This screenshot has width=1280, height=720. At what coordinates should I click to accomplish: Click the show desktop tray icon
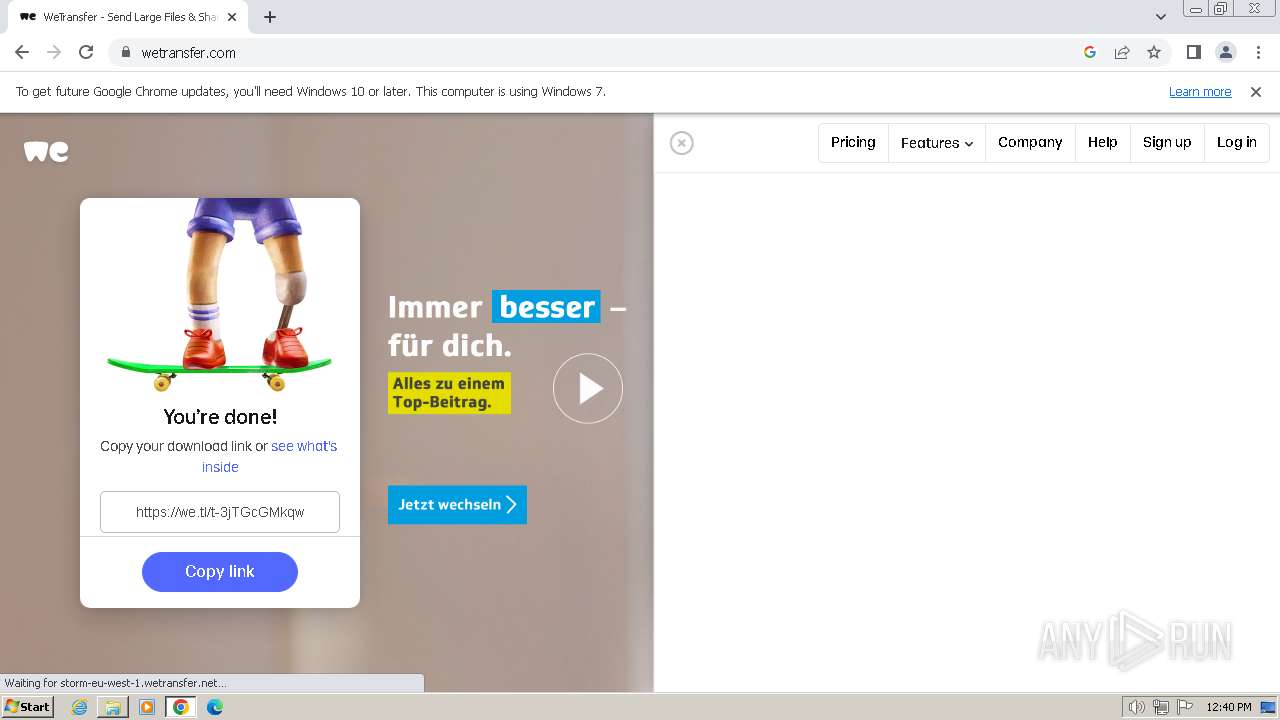(1268, 707)
